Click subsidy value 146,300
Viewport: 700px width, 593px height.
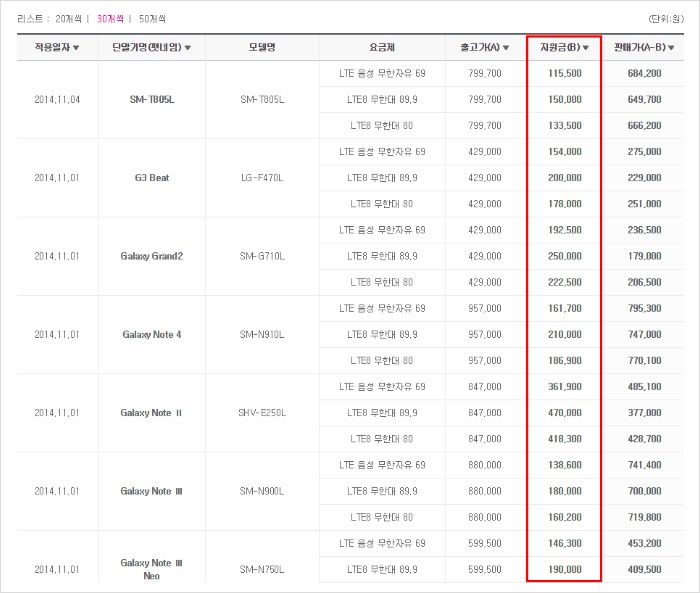565,543
